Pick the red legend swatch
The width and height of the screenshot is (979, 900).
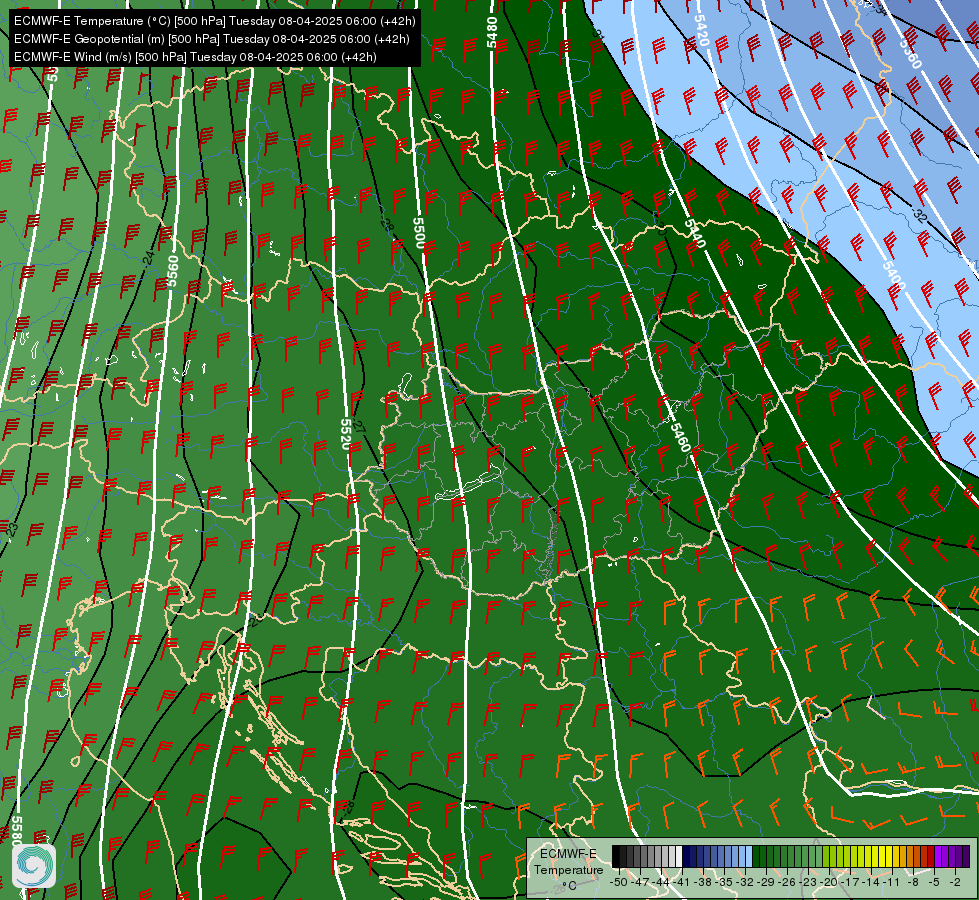coord(931,856)
